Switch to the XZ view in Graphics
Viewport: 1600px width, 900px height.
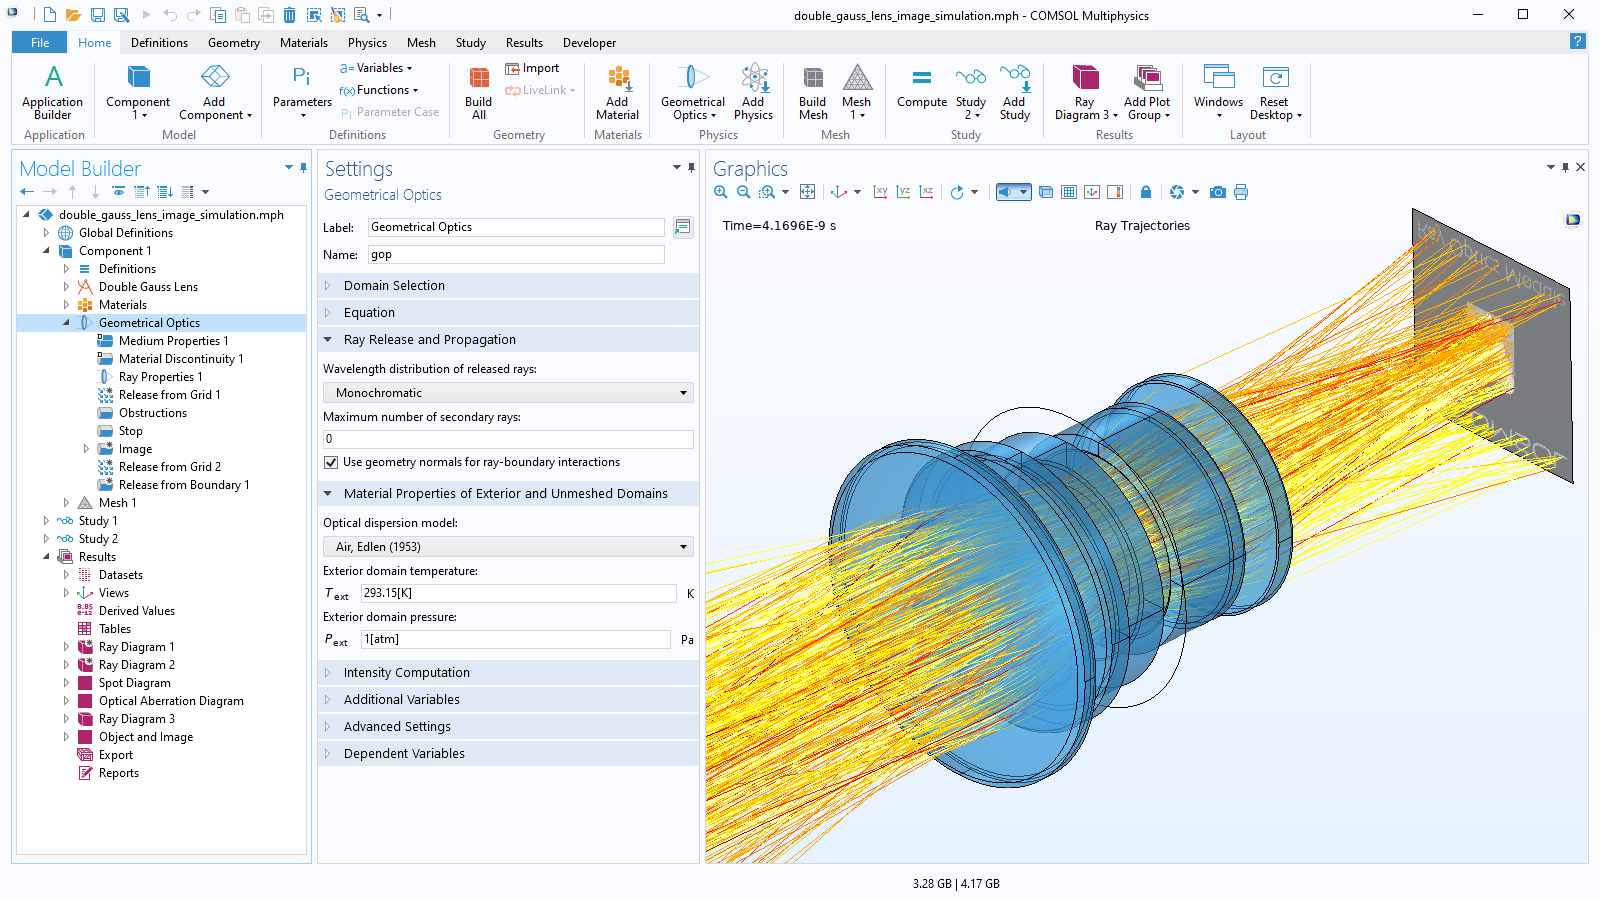point(926,192)
